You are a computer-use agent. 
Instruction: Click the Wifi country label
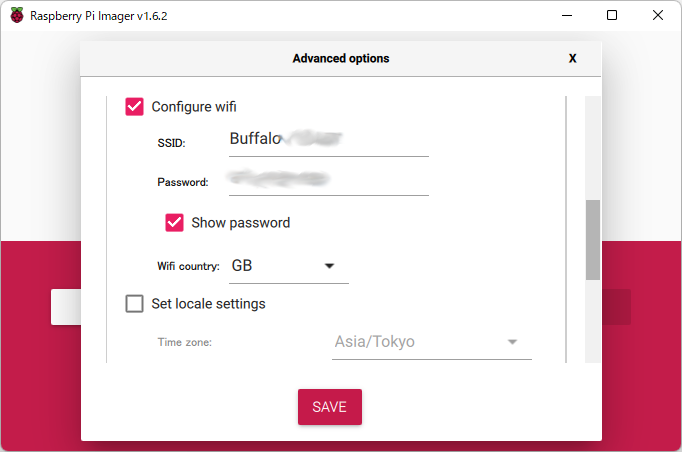[188, 266]
